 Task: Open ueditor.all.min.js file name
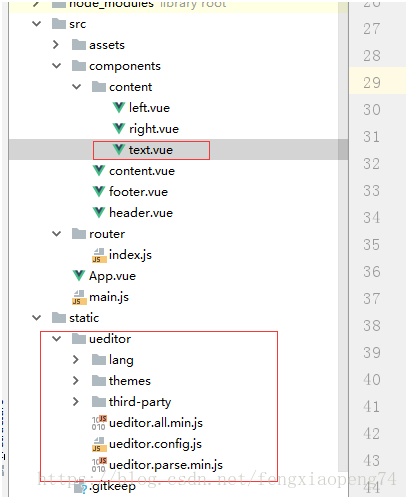[156, 423]
